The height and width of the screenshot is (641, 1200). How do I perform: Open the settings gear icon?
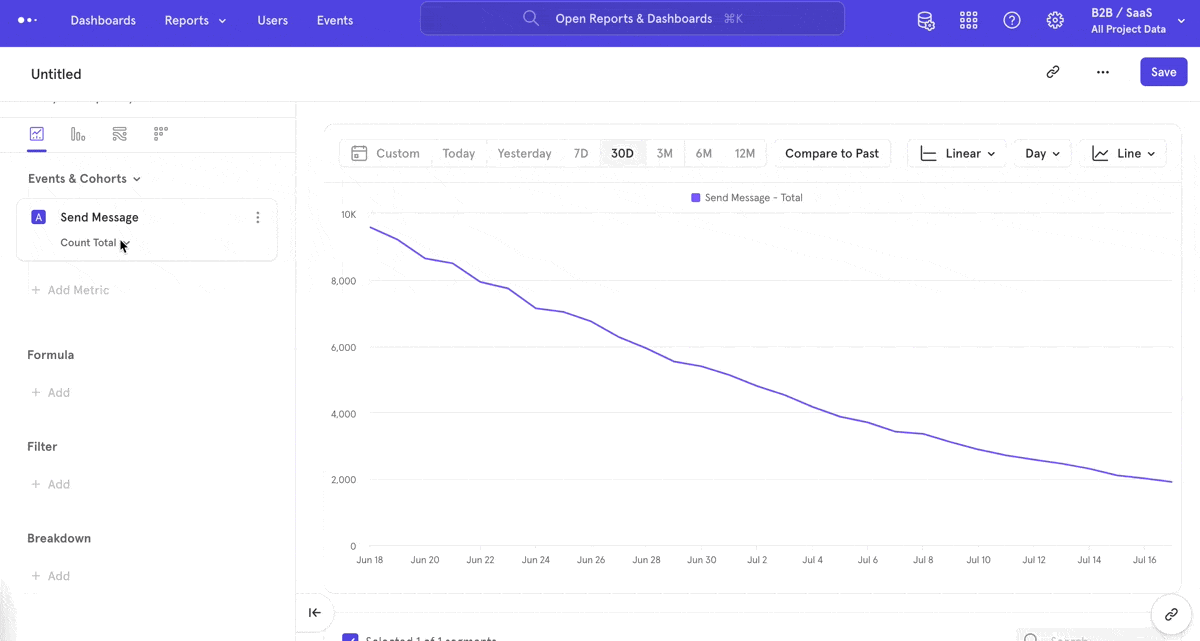point(1055,20)
